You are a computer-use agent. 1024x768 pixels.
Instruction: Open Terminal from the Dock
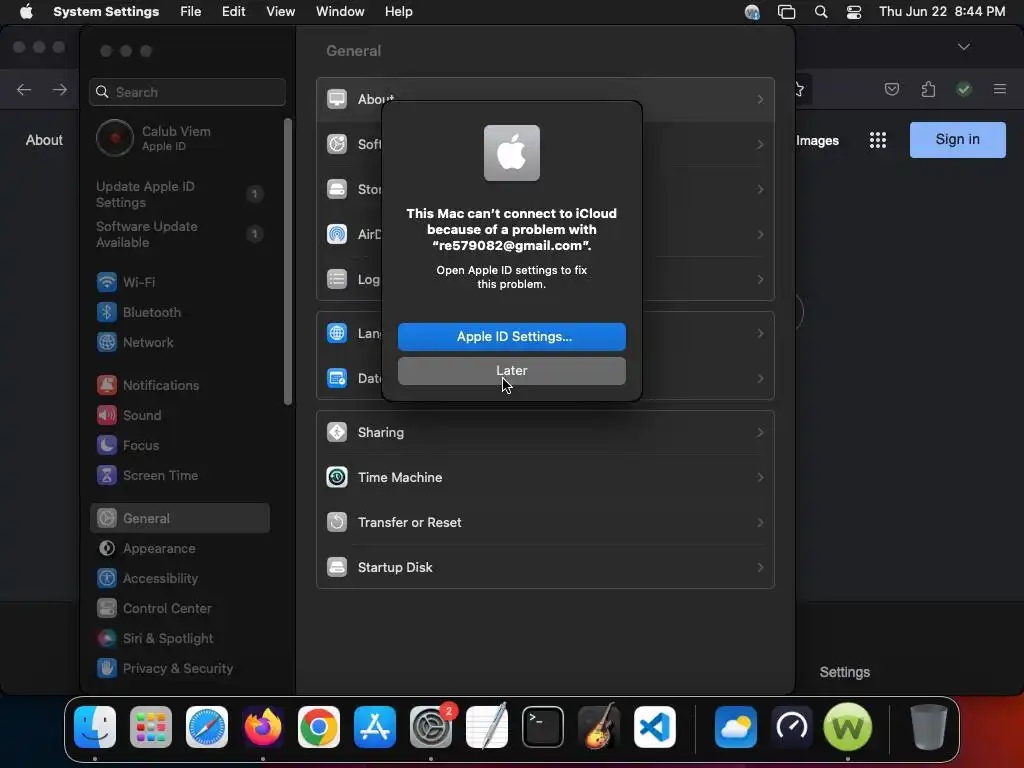click(543, 727)
